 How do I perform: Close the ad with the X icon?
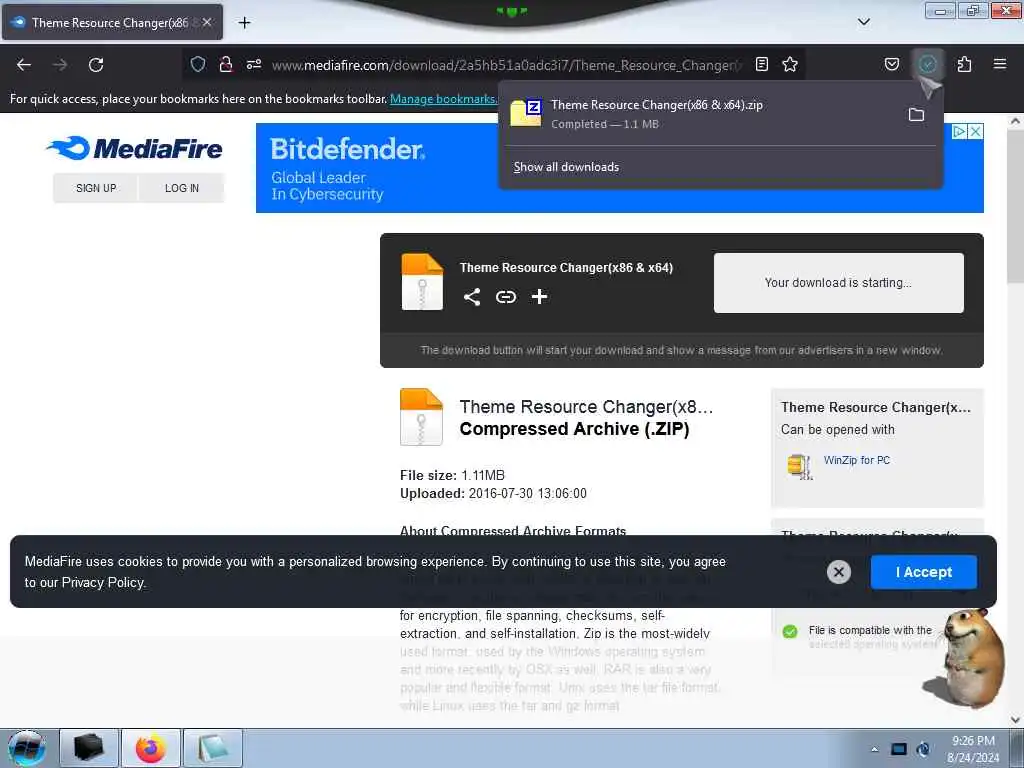pyautogui.click(x=975, y=132)
